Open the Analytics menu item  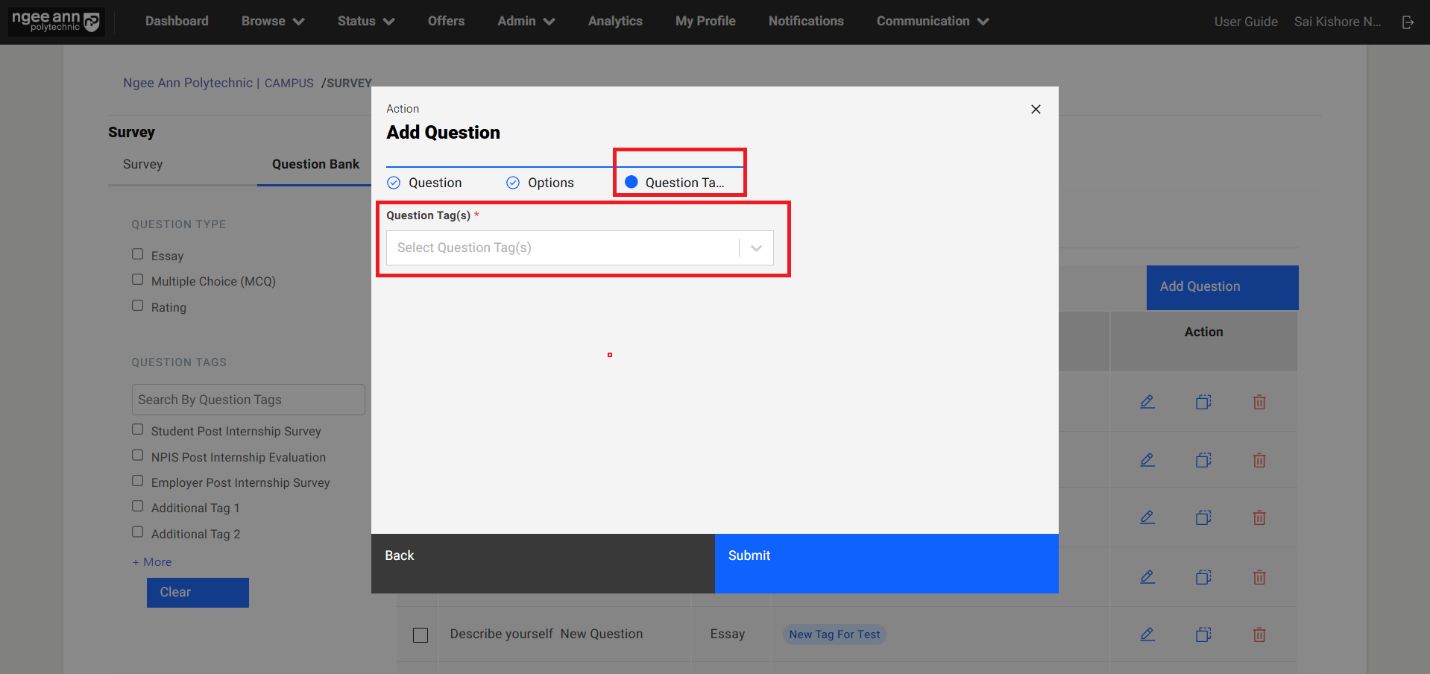[x=615, y=21]
